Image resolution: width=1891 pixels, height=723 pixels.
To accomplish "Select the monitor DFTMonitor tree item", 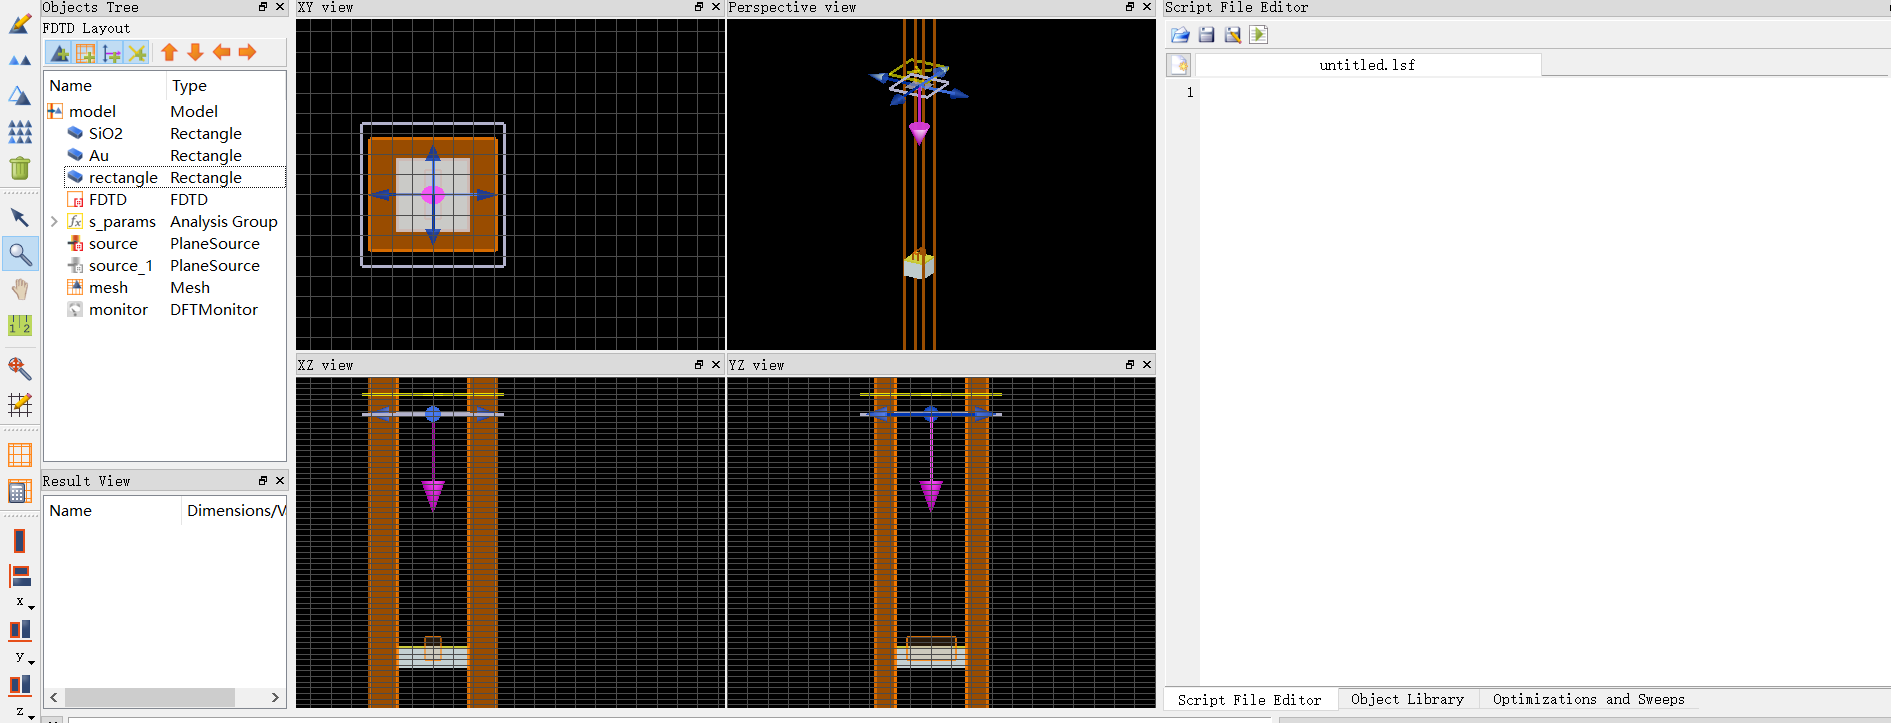I will [118, 310].
